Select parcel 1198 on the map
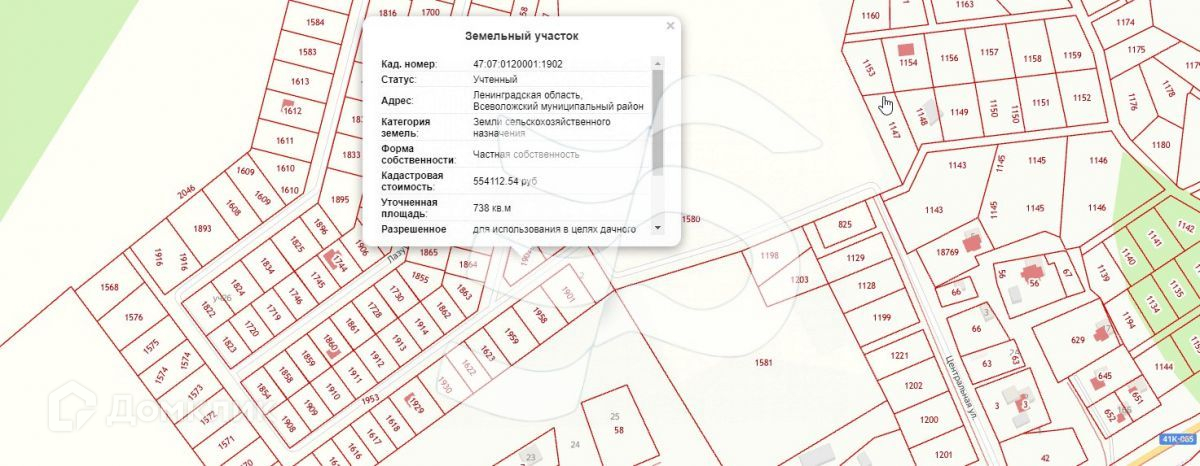 pyautogui.click(x=769, y=257)
